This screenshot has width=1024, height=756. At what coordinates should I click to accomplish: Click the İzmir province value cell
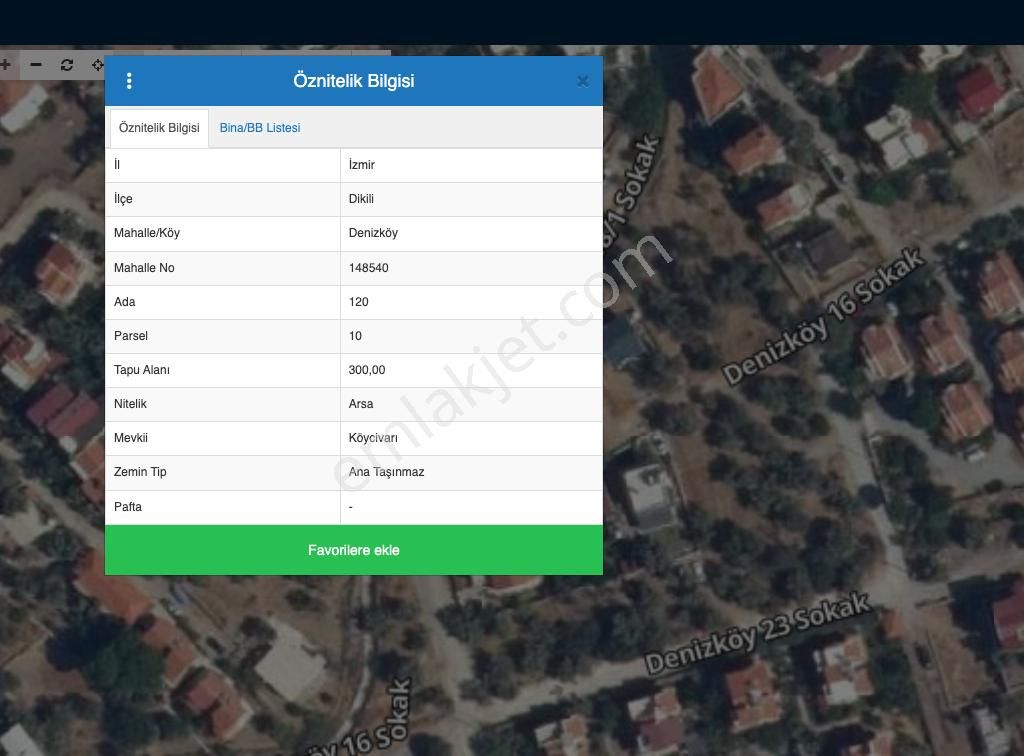[362, 165]
